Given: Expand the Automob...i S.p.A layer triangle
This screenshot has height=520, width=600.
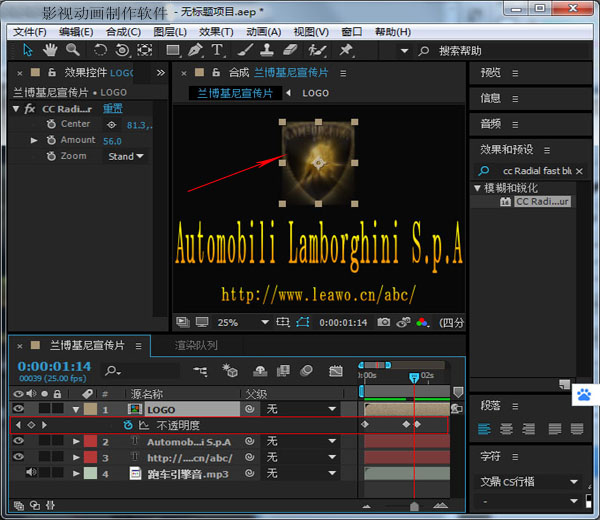Looking at the screenshot, I should [x=76, y=442].
